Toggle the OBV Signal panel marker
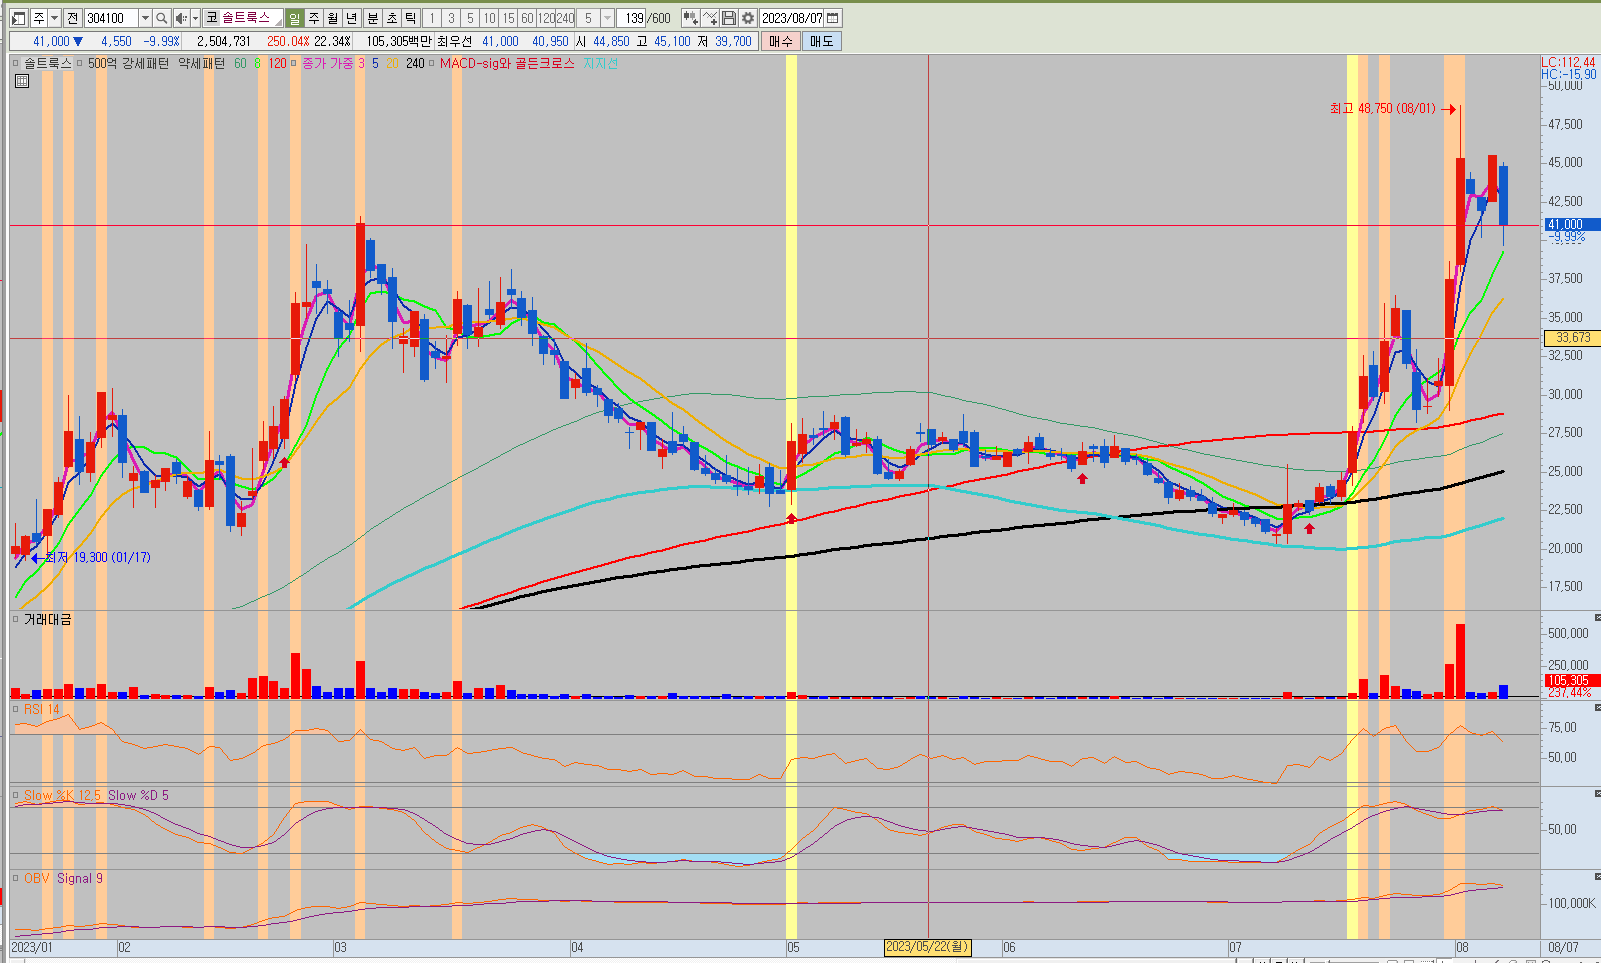The width and height of the screenshot is (1601, 963). [16, 878]
